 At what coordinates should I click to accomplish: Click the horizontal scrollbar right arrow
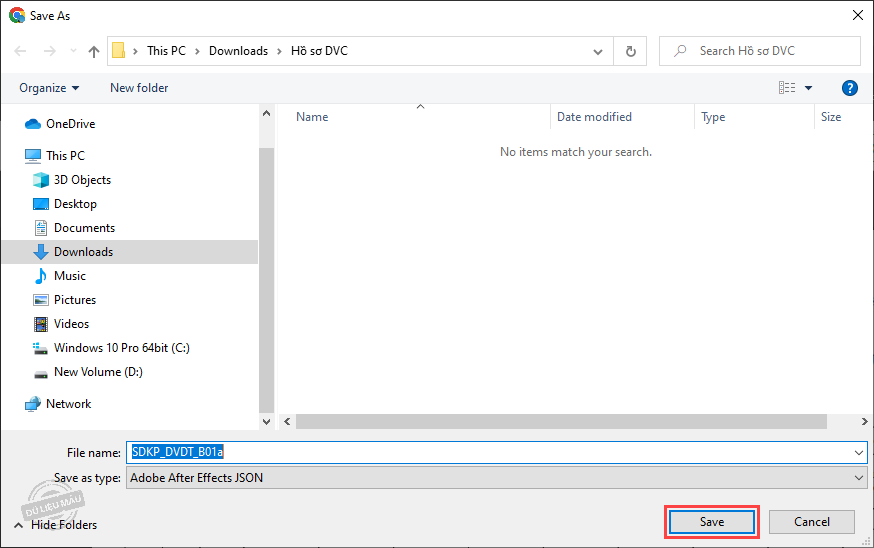point(865,421)
